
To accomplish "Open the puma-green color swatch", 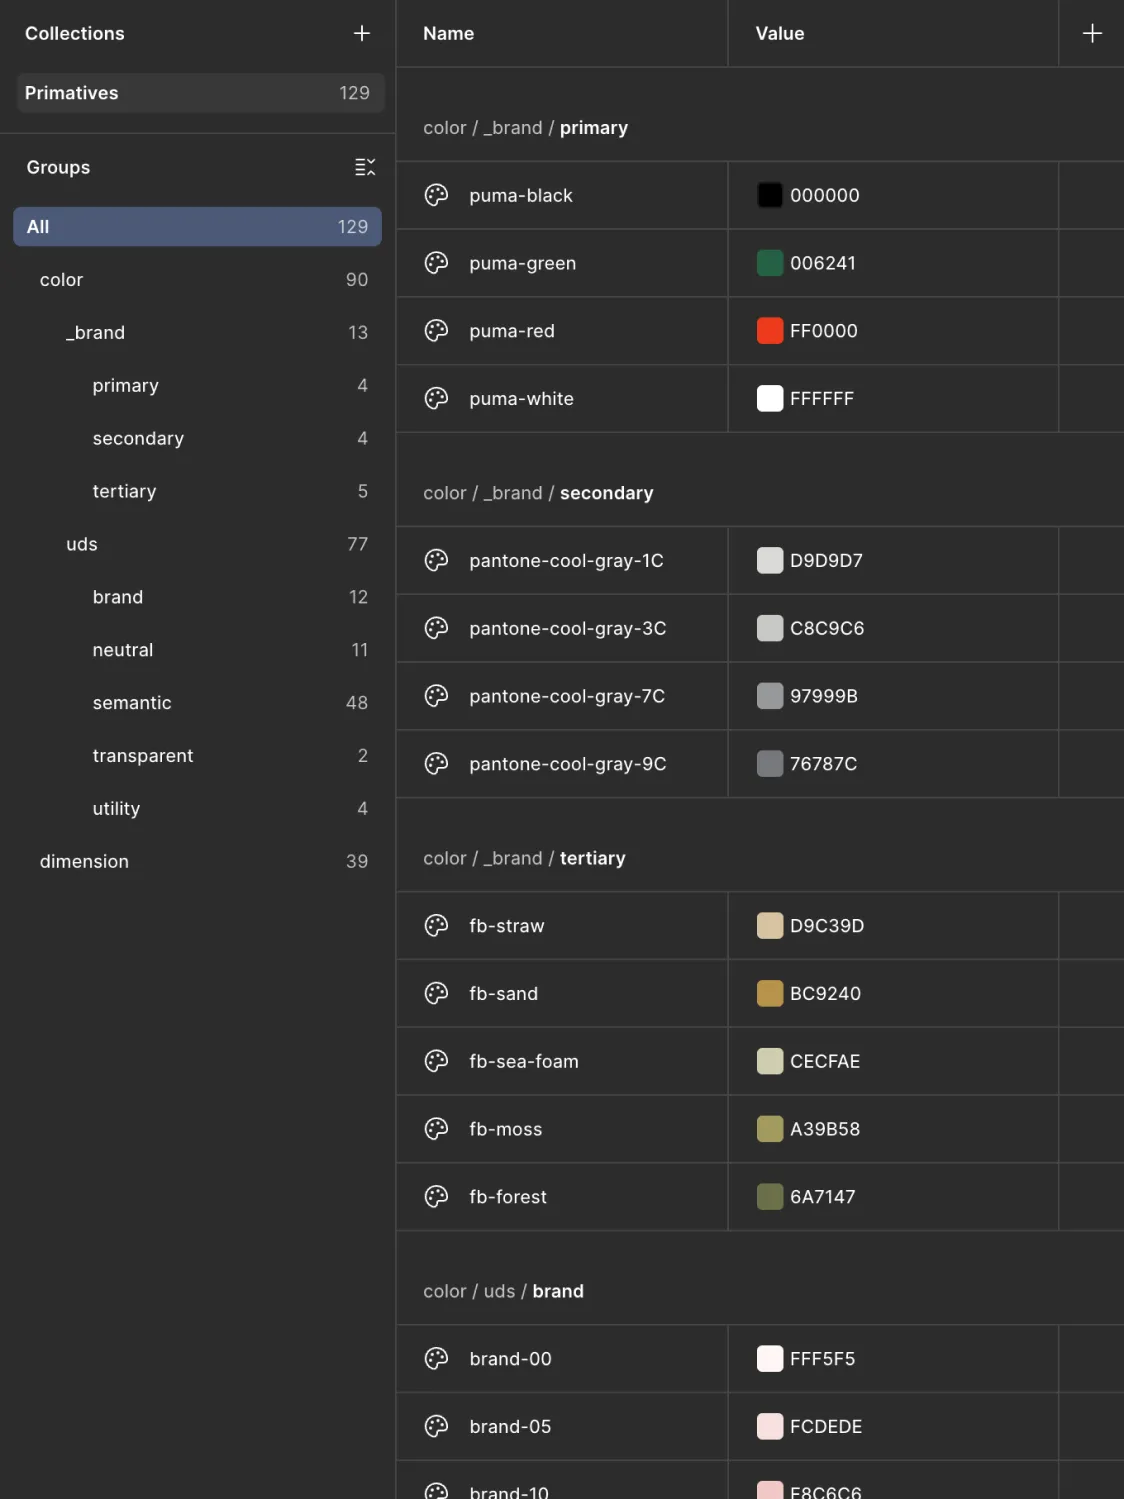I will 770,263.
